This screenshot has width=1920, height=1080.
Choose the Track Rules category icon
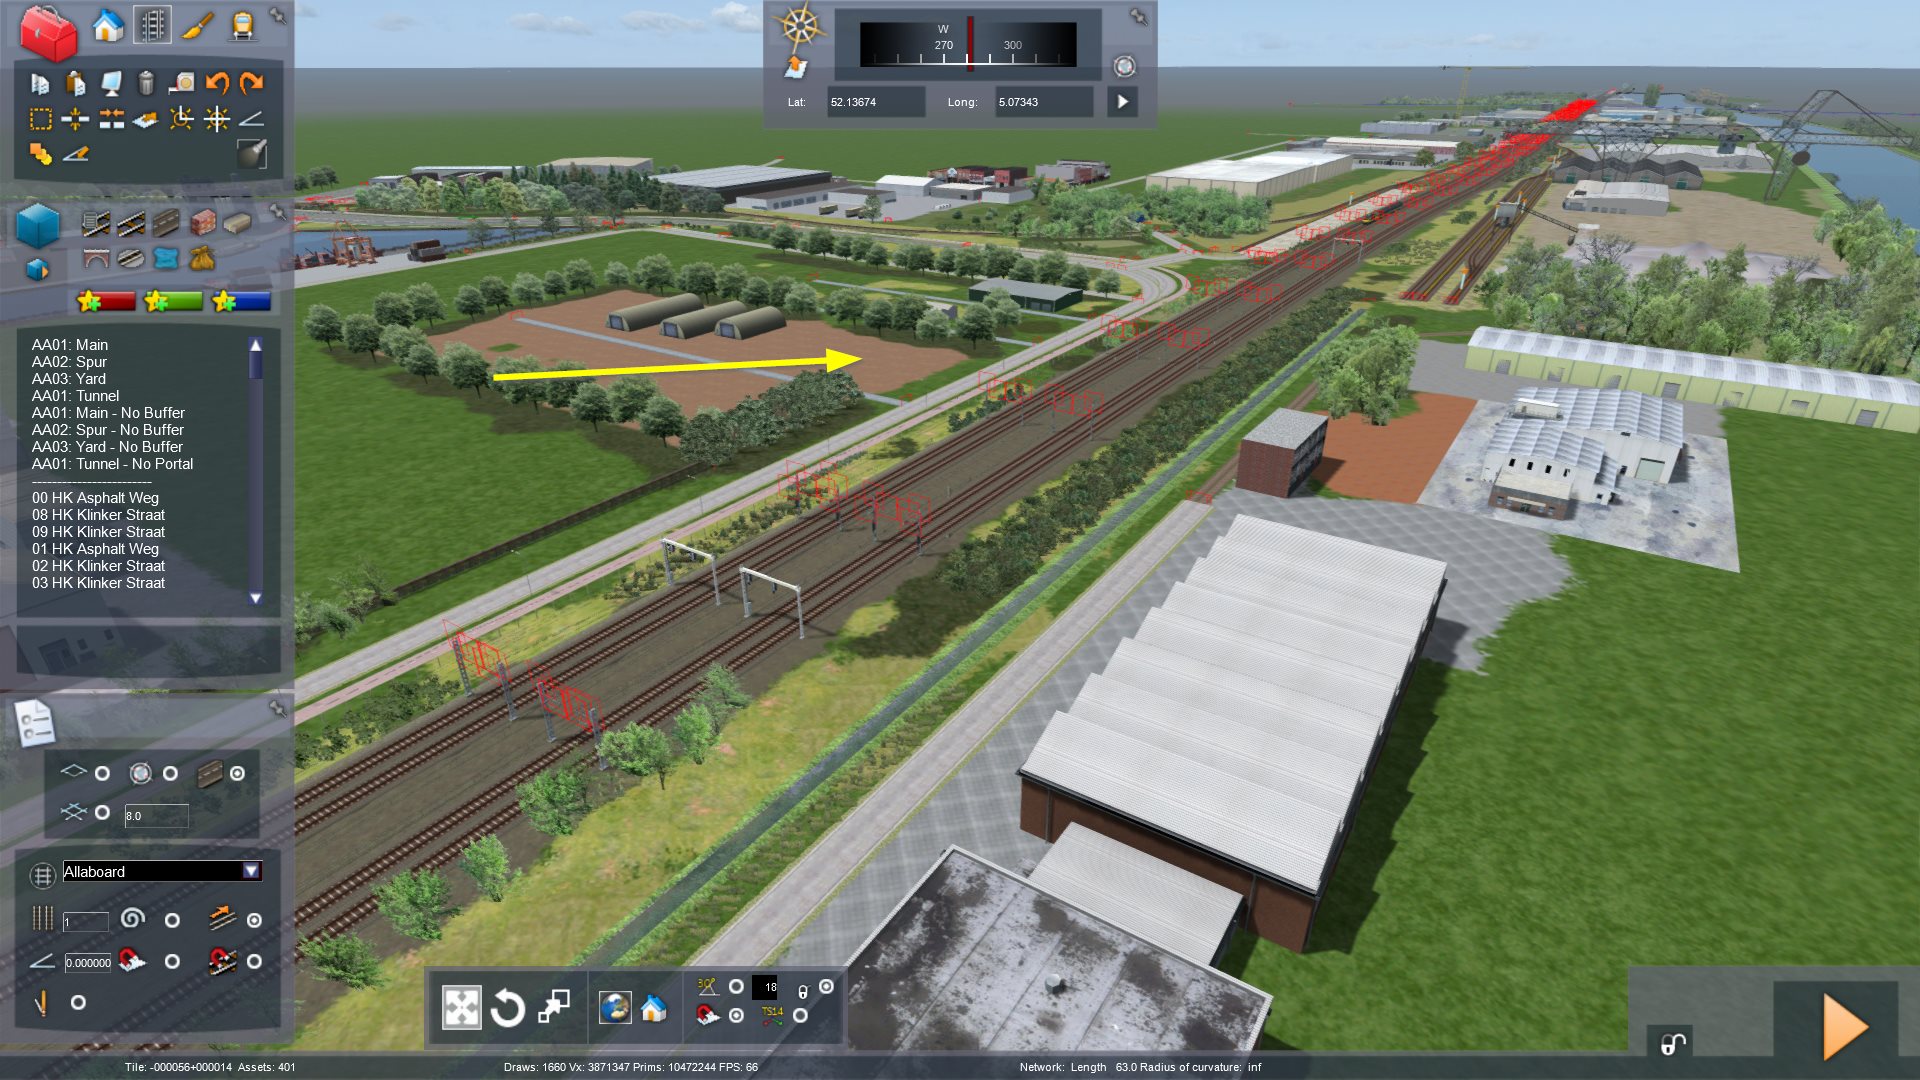pyautogui.click(x=95, y=223)
